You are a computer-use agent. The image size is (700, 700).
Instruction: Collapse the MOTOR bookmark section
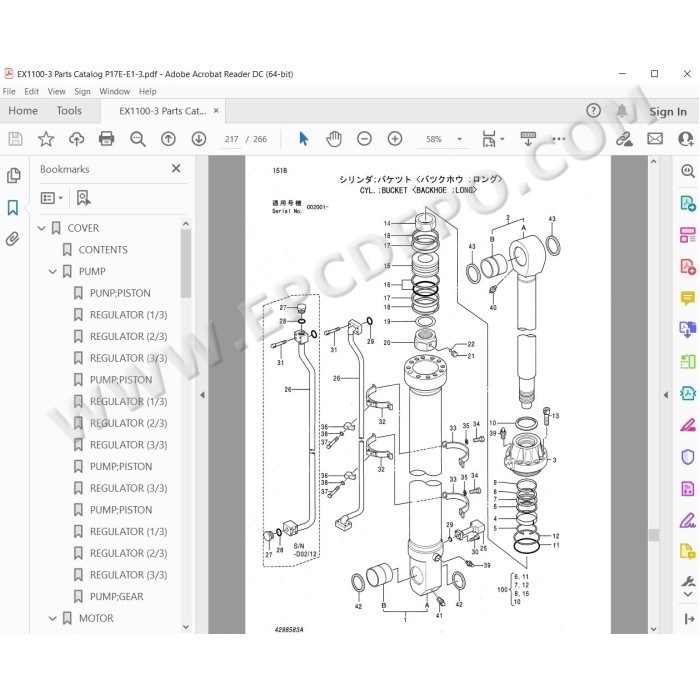tap(53, 618)
